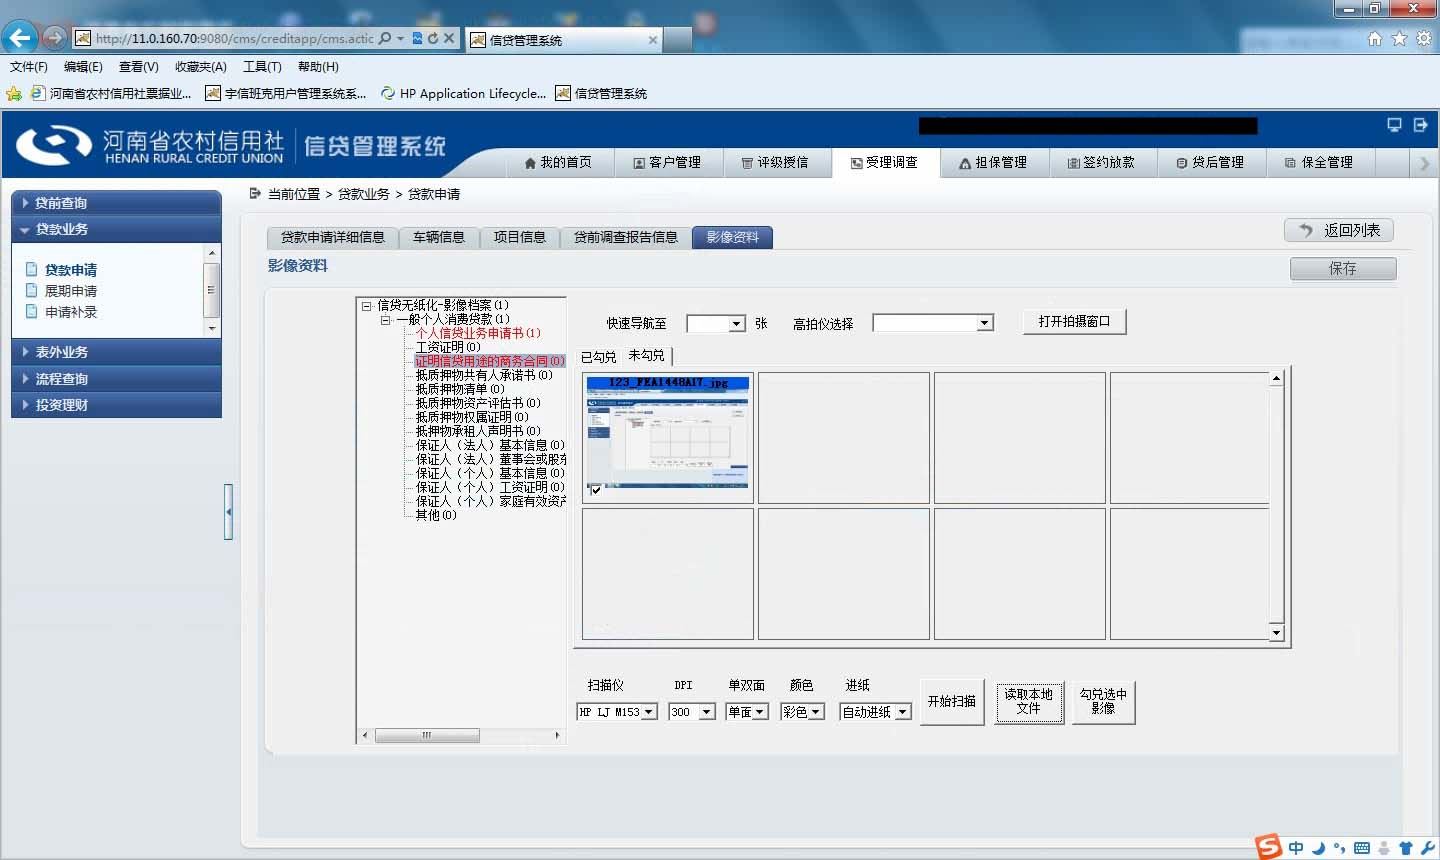Open the 担保管理 navigation tab
The width and height of the screenshot is (1440, 860).
coord(993,162)
